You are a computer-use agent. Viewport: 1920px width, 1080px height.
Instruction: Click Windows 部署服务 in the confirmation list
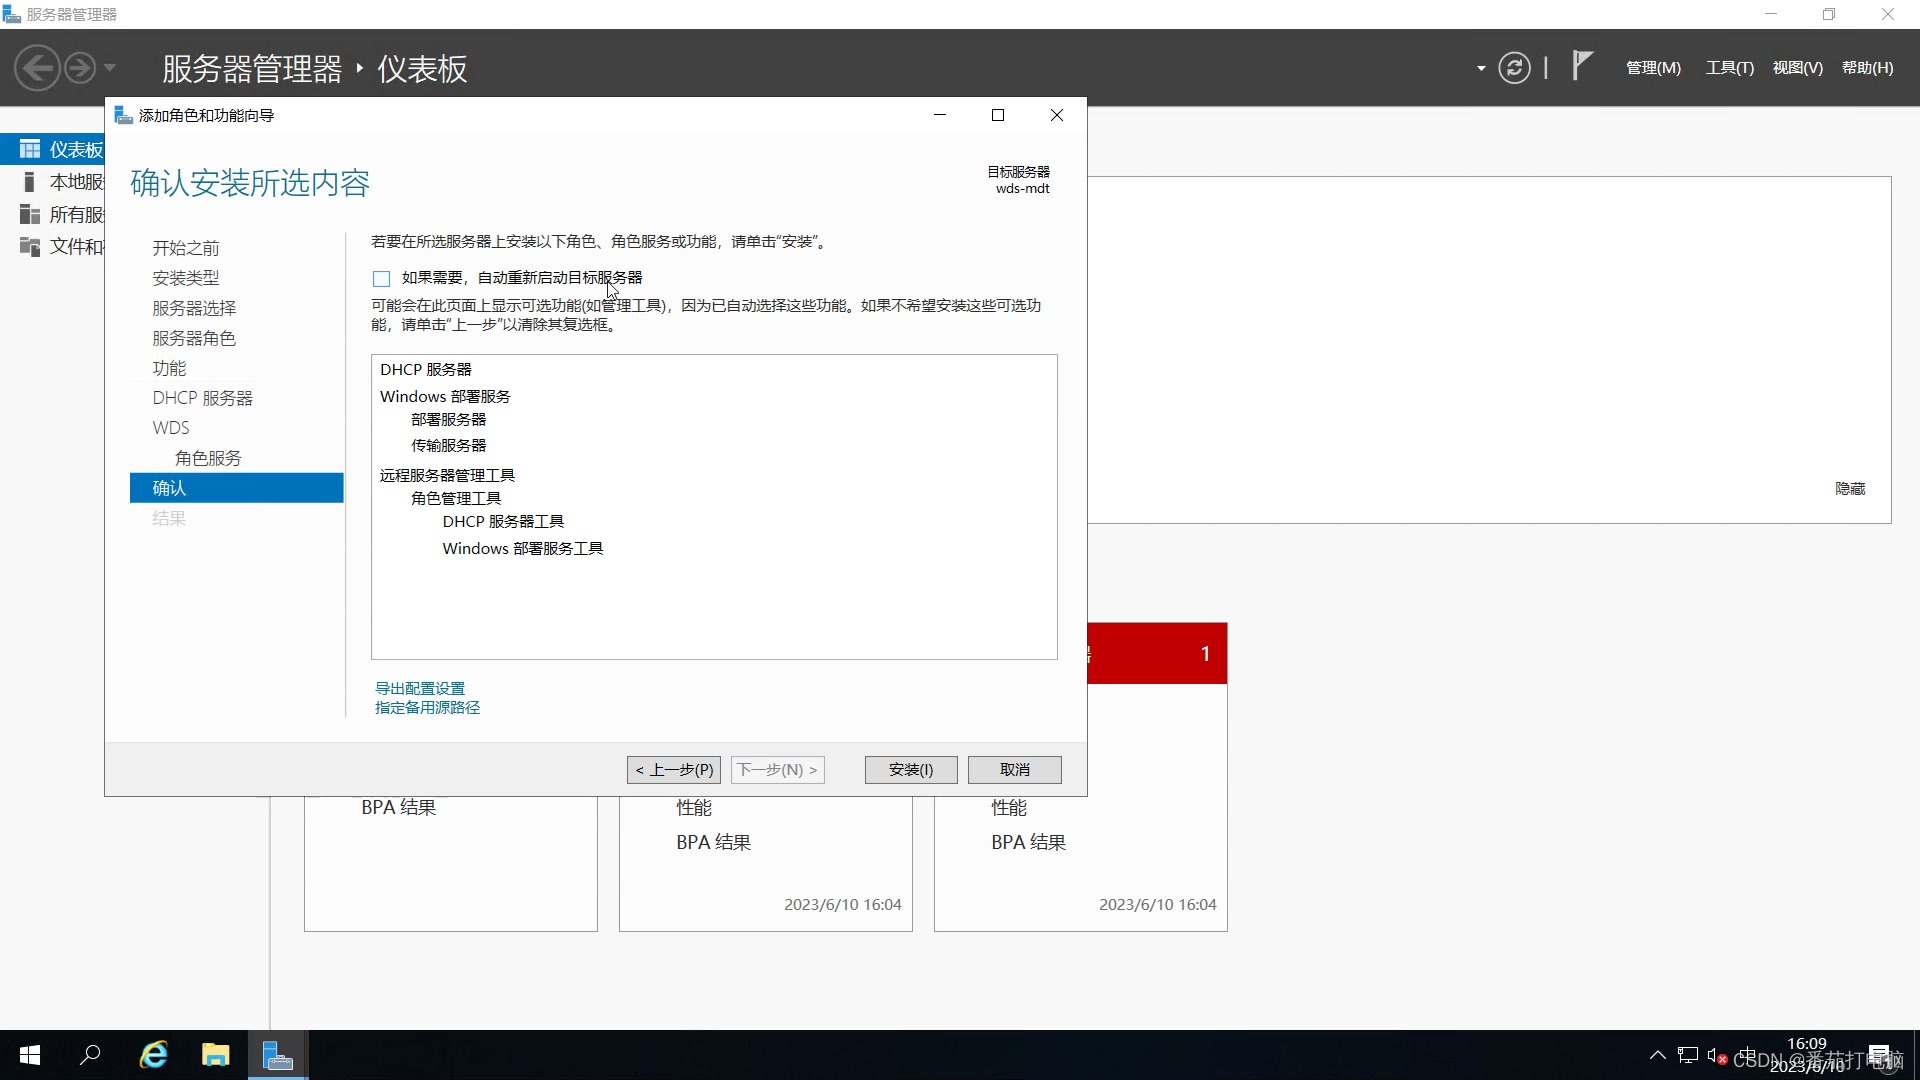(x=445, y=397)
